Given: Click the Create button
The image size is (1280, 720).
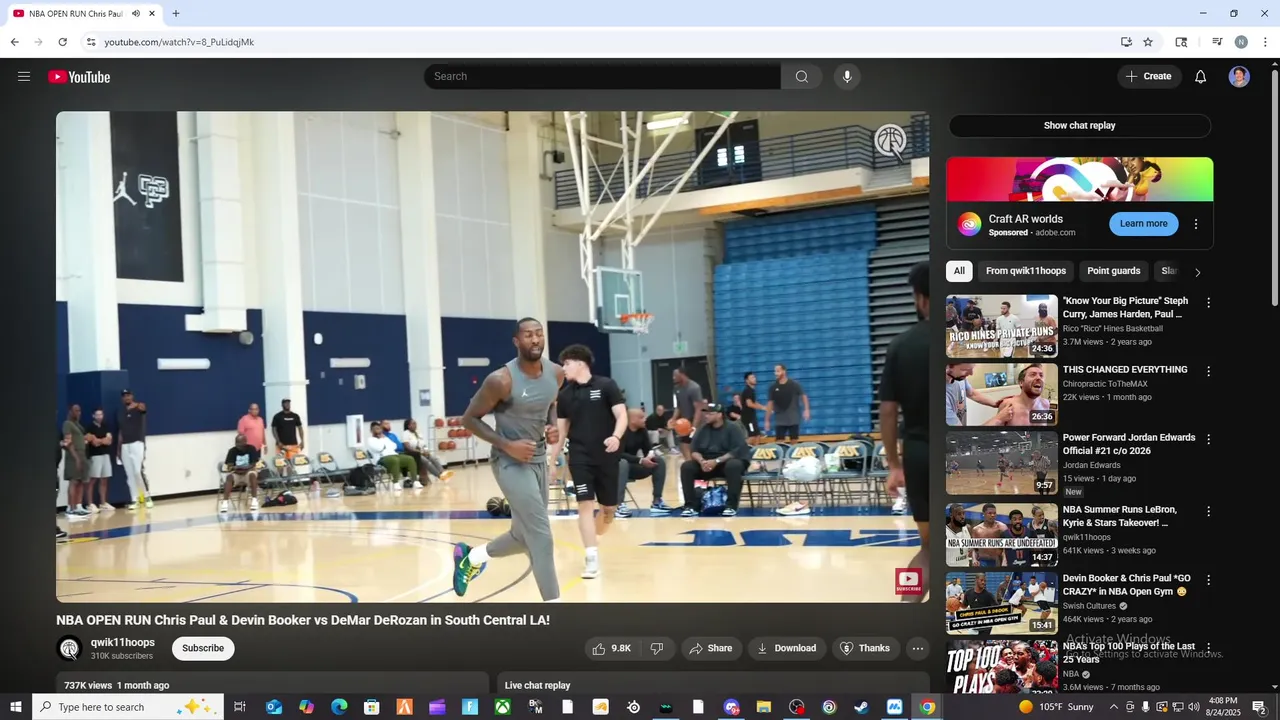Looking at the screenshot, I should 1149,77.
